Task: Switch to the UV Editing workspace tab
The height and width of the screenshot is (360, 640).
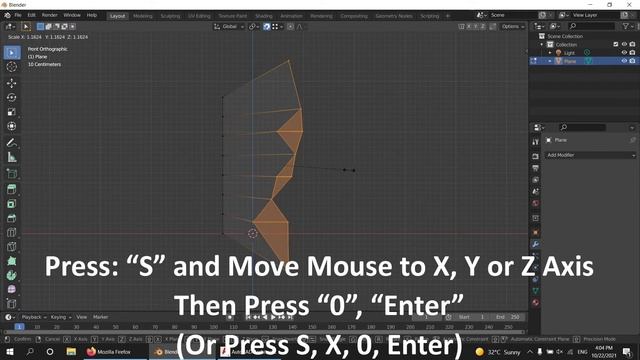Action: point(199,16)
